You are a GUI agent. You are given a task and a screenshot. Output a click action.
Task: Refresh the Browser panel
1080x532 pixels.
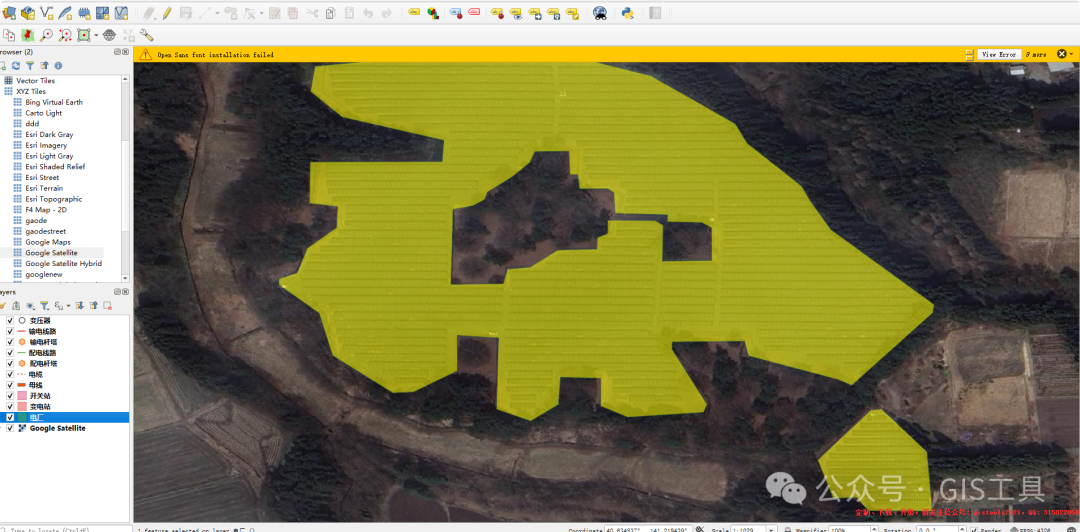pos(16,65)
